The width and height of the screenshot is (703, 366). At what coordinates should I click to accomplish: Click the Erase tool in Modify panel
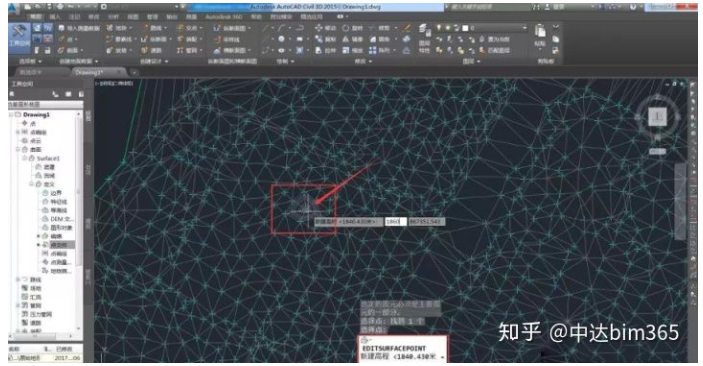point(407,28)
